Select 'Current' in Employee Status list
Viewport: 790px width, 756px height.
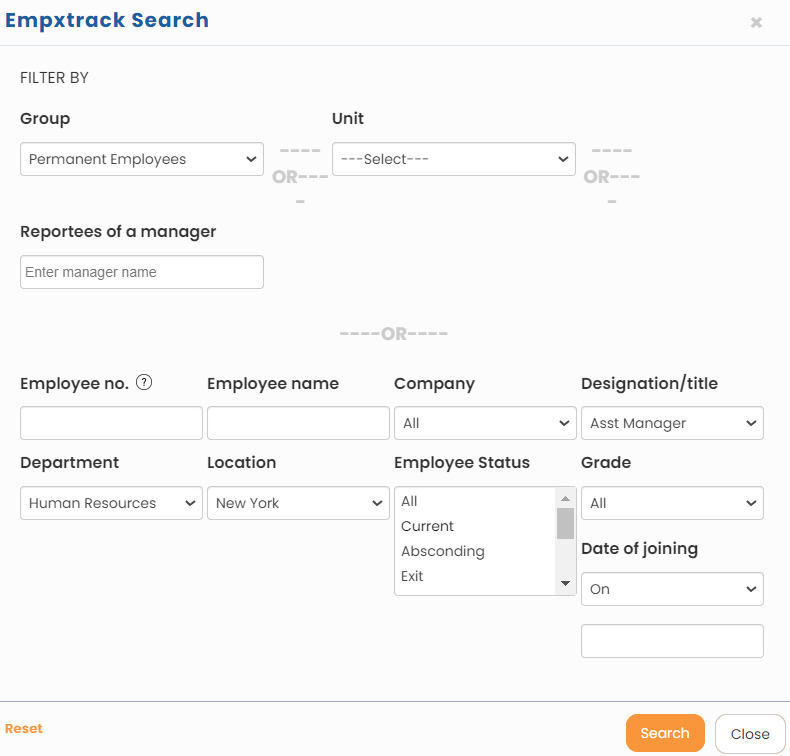point(428,526)
